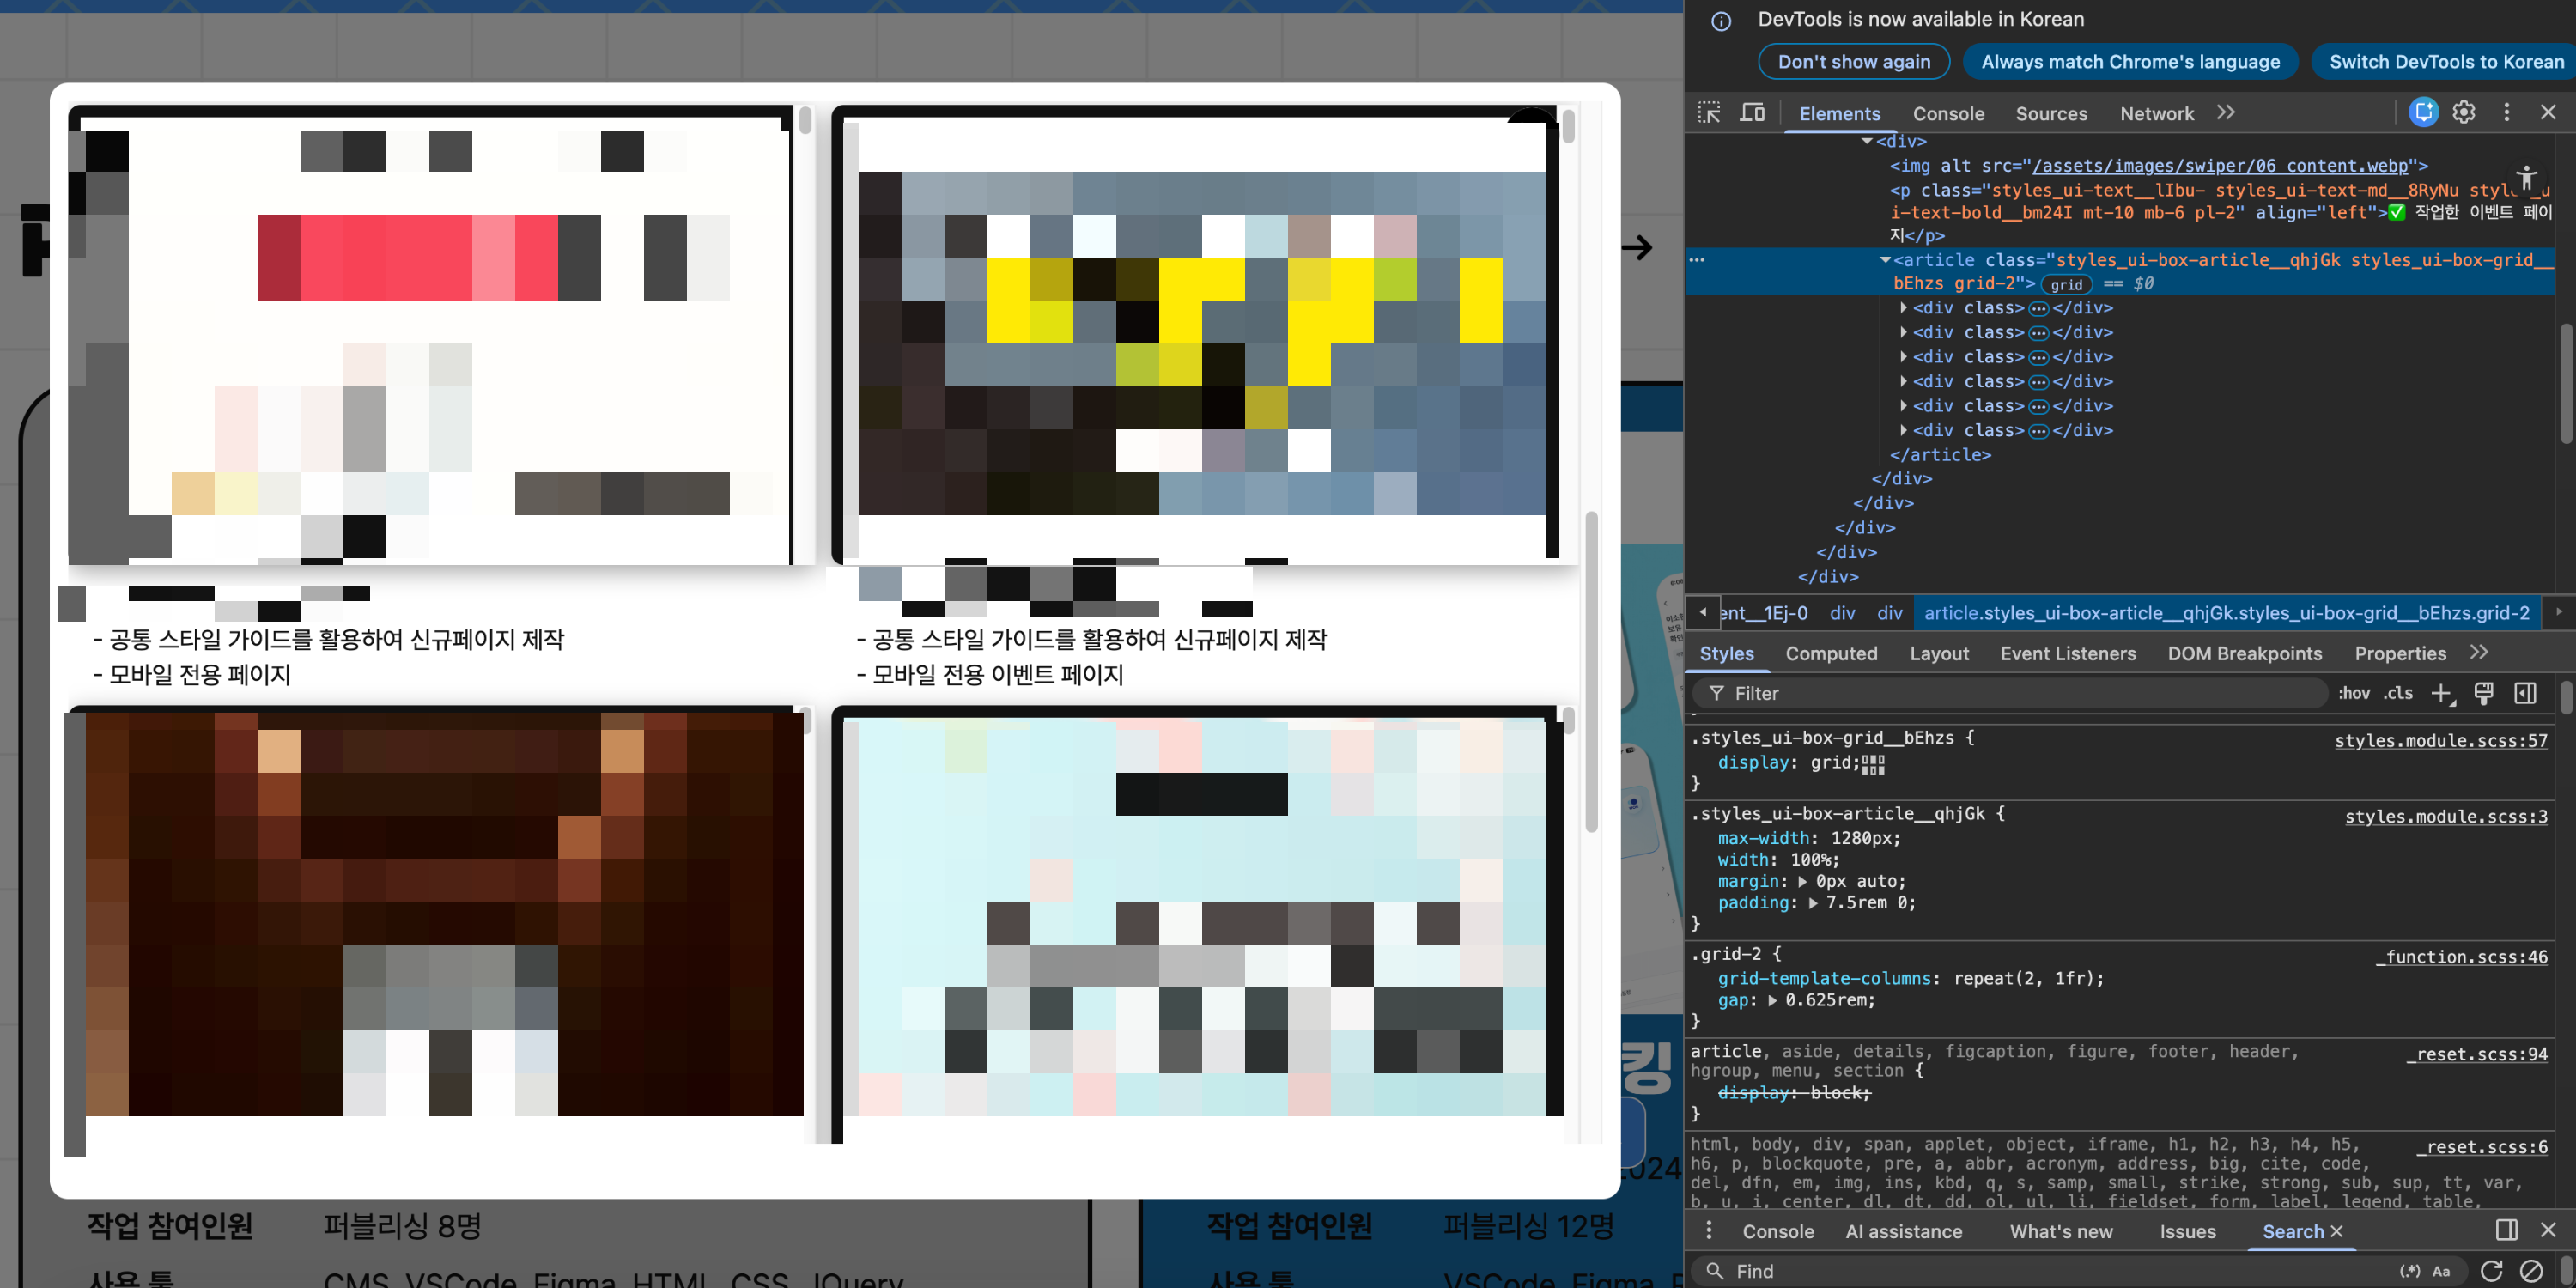Open DevTools settings gear
Screen dimensions: 2576x1288
click(2464, 112)
